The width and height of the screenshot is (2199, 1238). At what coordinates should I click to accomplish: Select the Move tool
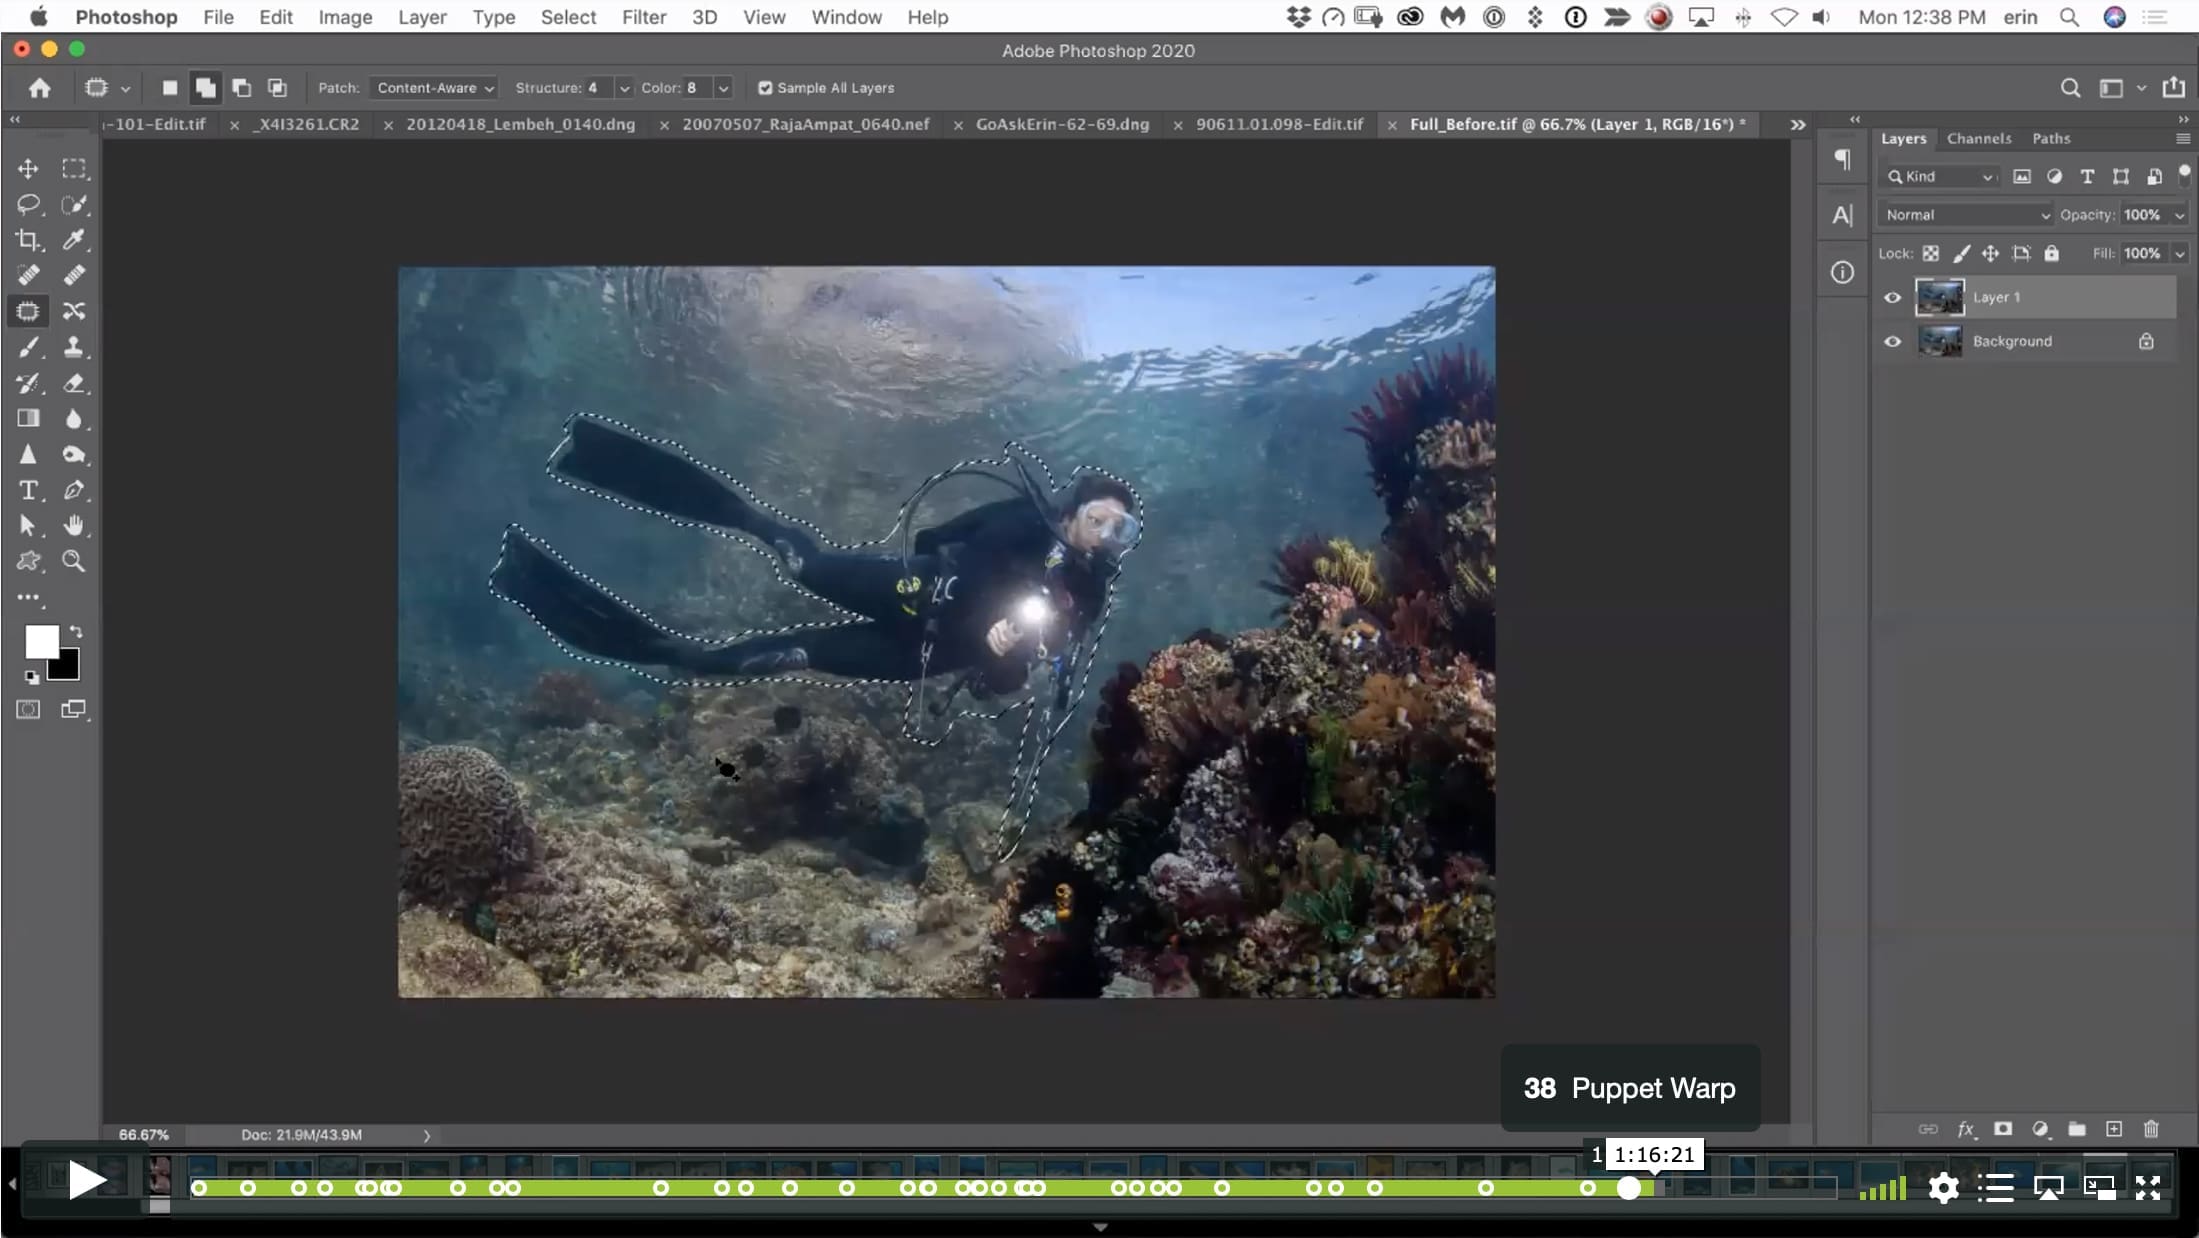28,169
